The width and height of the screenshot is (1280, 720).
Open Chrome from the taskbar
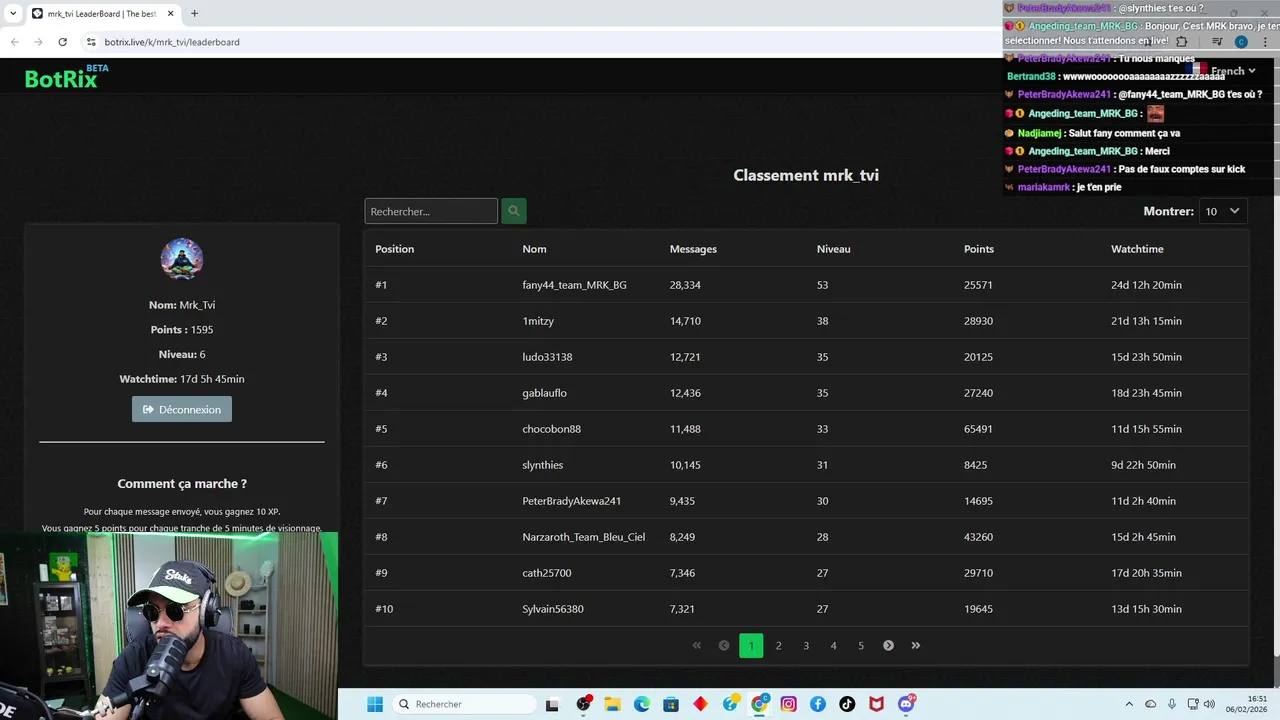pos(760,704)
